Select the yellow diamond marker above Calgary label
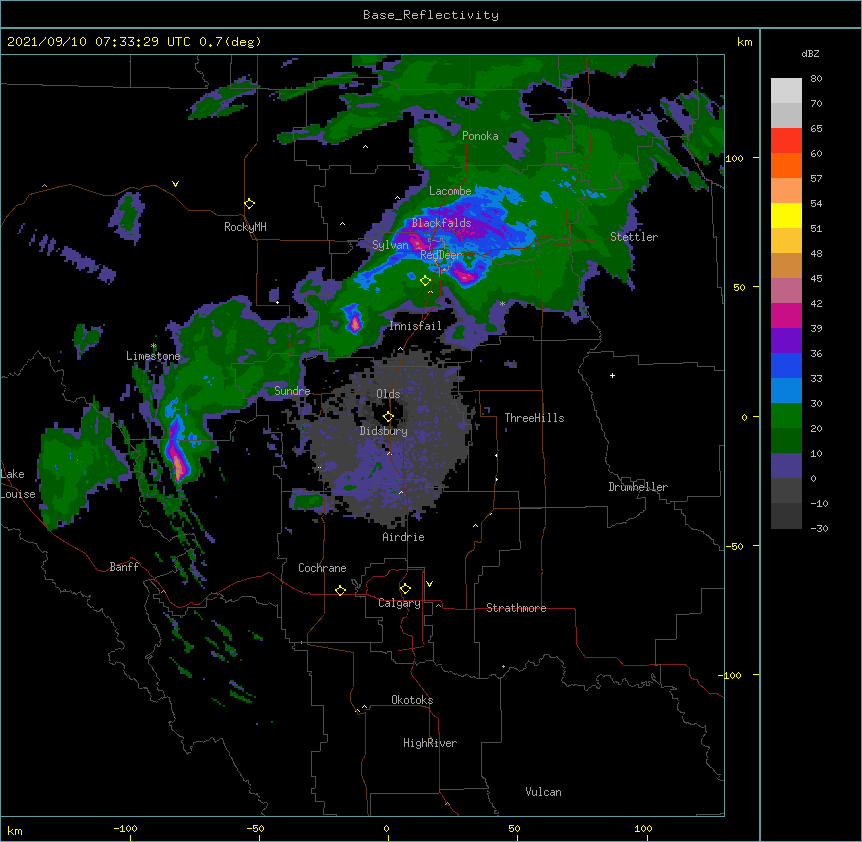 [405, 589]
